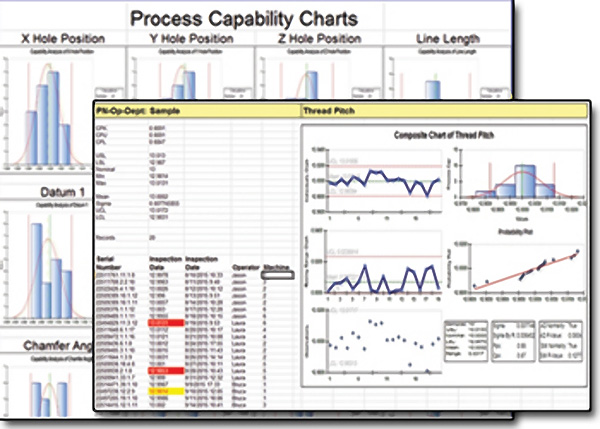The width and height of the screenshot is (600, 429).
Task: Click the Sigma row label
Action: (104, 204)
